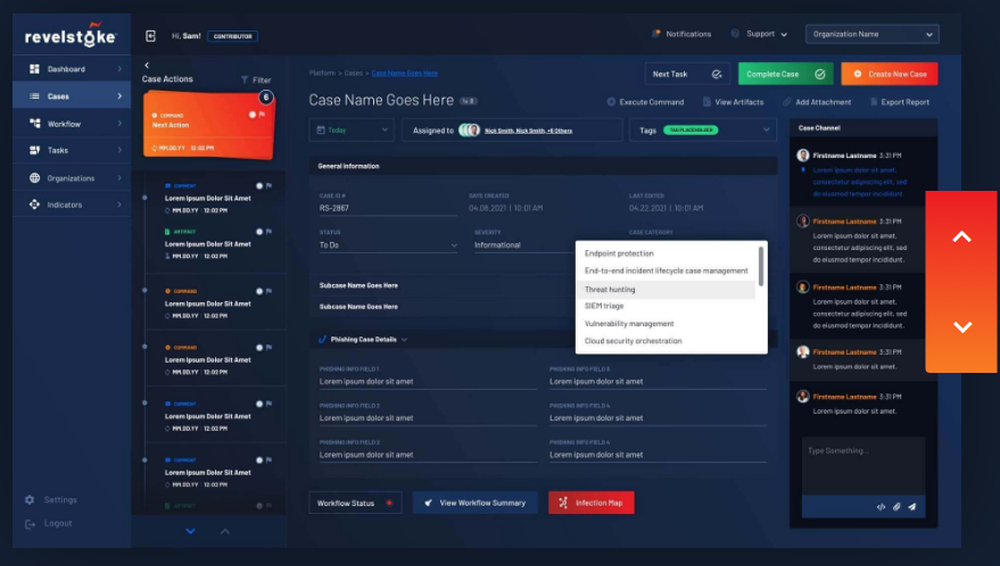
Task: Collapse the Phishing Case Details section
Action: pos(404,339)
